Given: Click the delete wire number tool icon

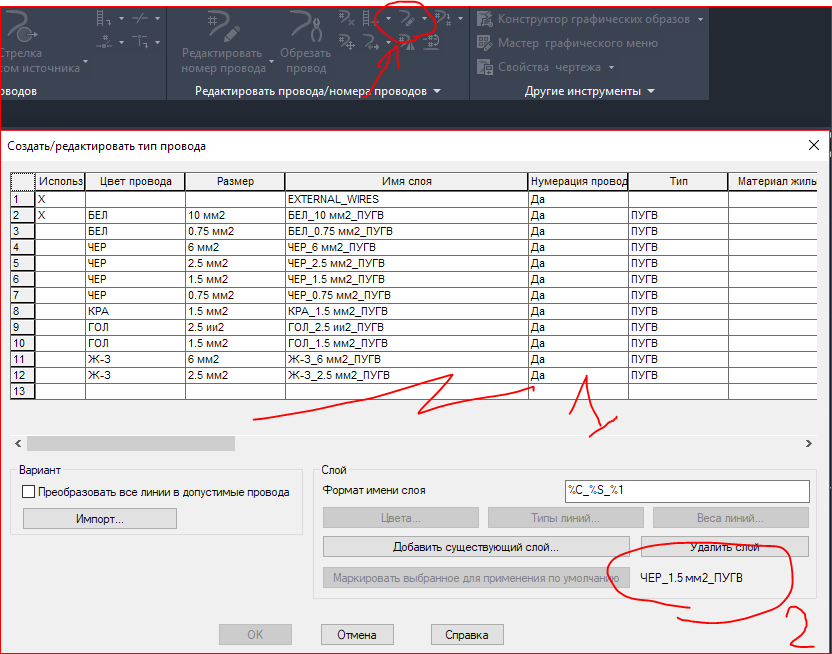Looking at the screenshot, I should click(345, 17).
